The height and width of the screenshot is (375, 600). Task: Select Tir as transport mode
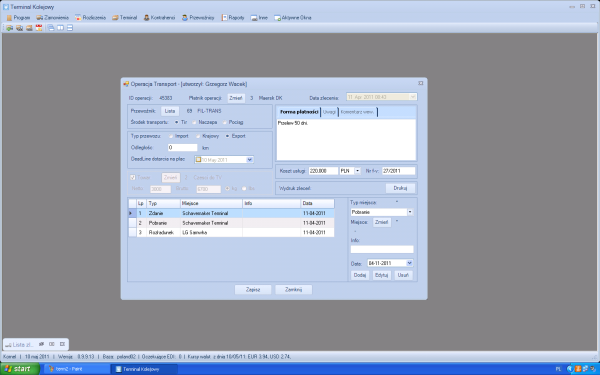[x=176, y=122]
